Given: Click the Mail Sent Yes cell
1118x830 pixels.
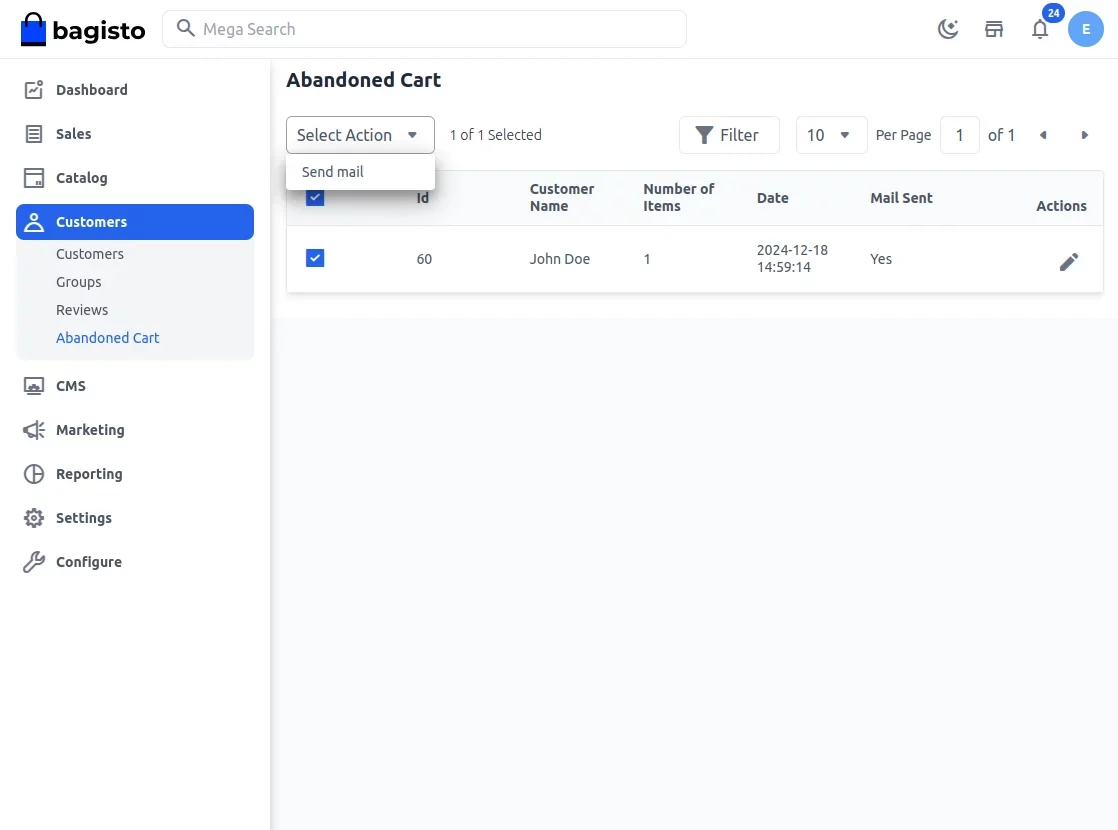Looking at the screenshot, I should pos(881,259).
